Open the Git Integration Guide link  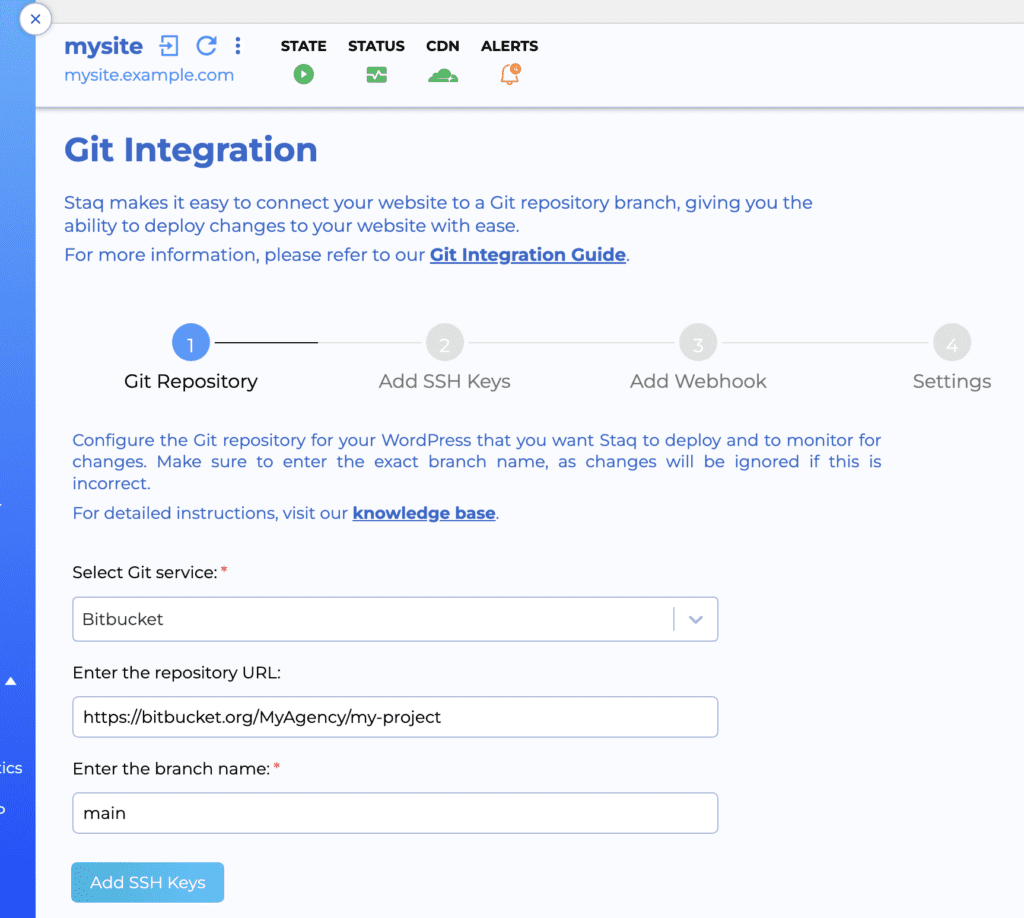click(x=528, y=255)
